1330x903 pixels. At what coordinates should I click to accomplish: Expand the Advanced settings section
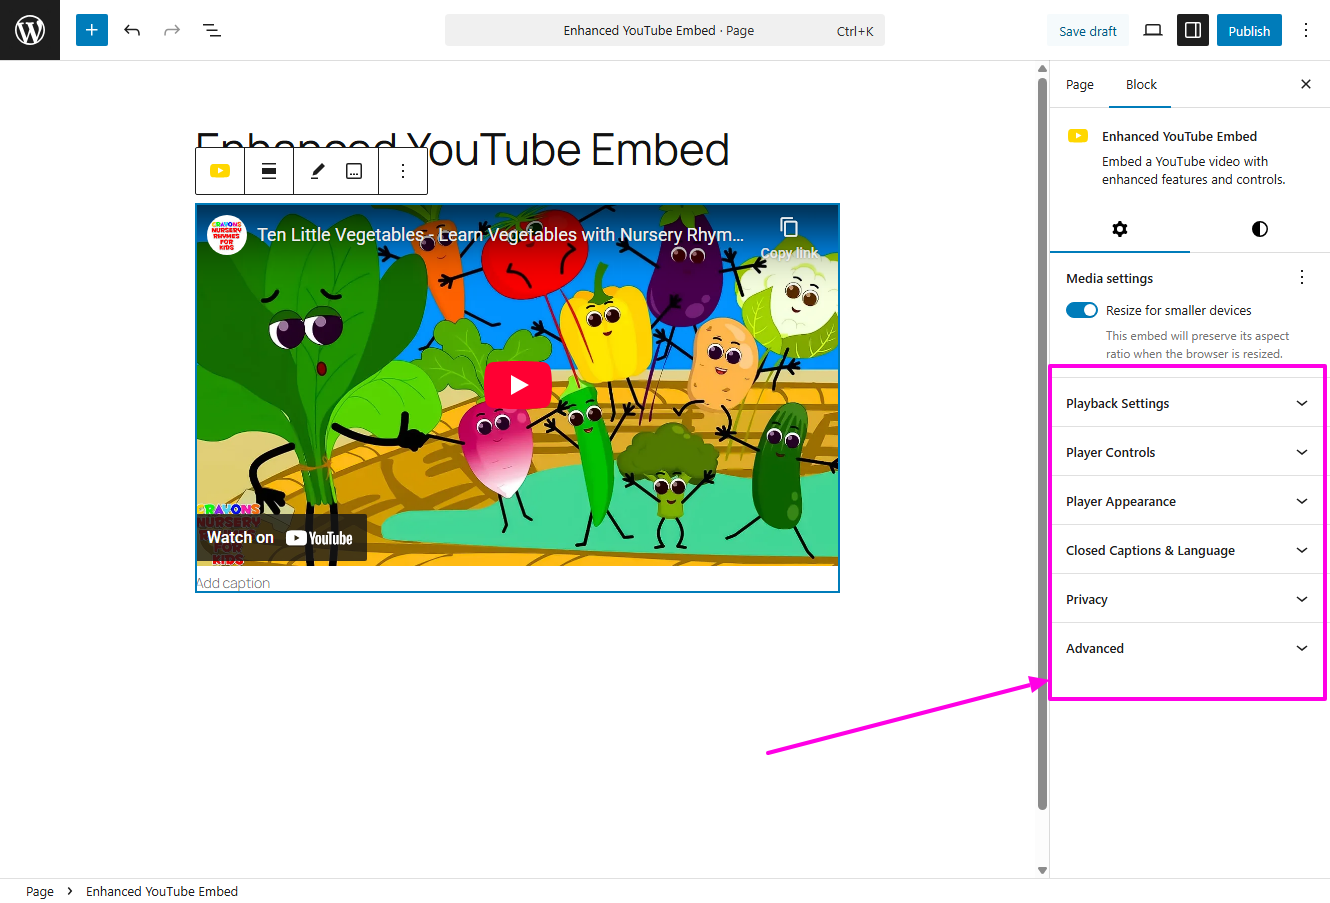coord(1186,648)
